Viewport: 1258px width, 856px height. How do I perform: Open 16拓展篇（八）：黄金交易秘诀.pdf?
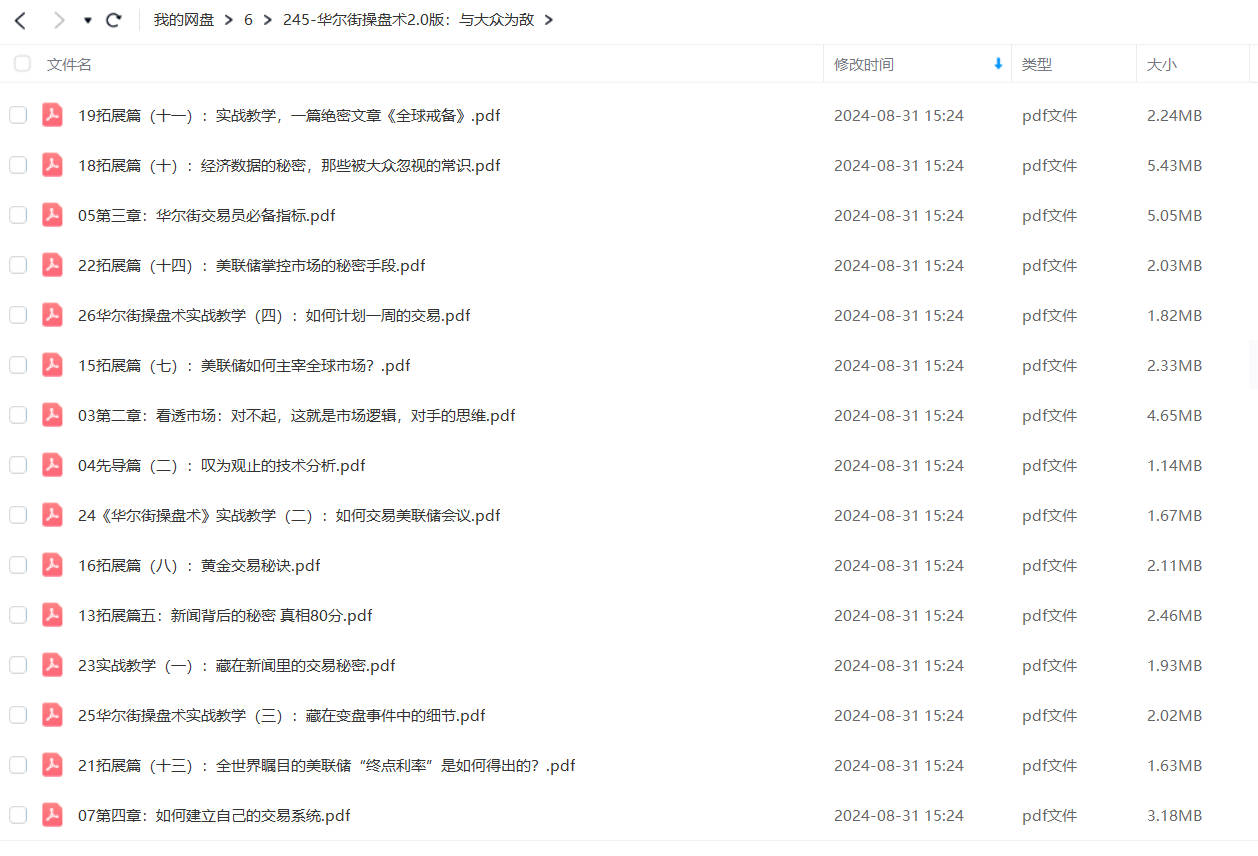199,565
